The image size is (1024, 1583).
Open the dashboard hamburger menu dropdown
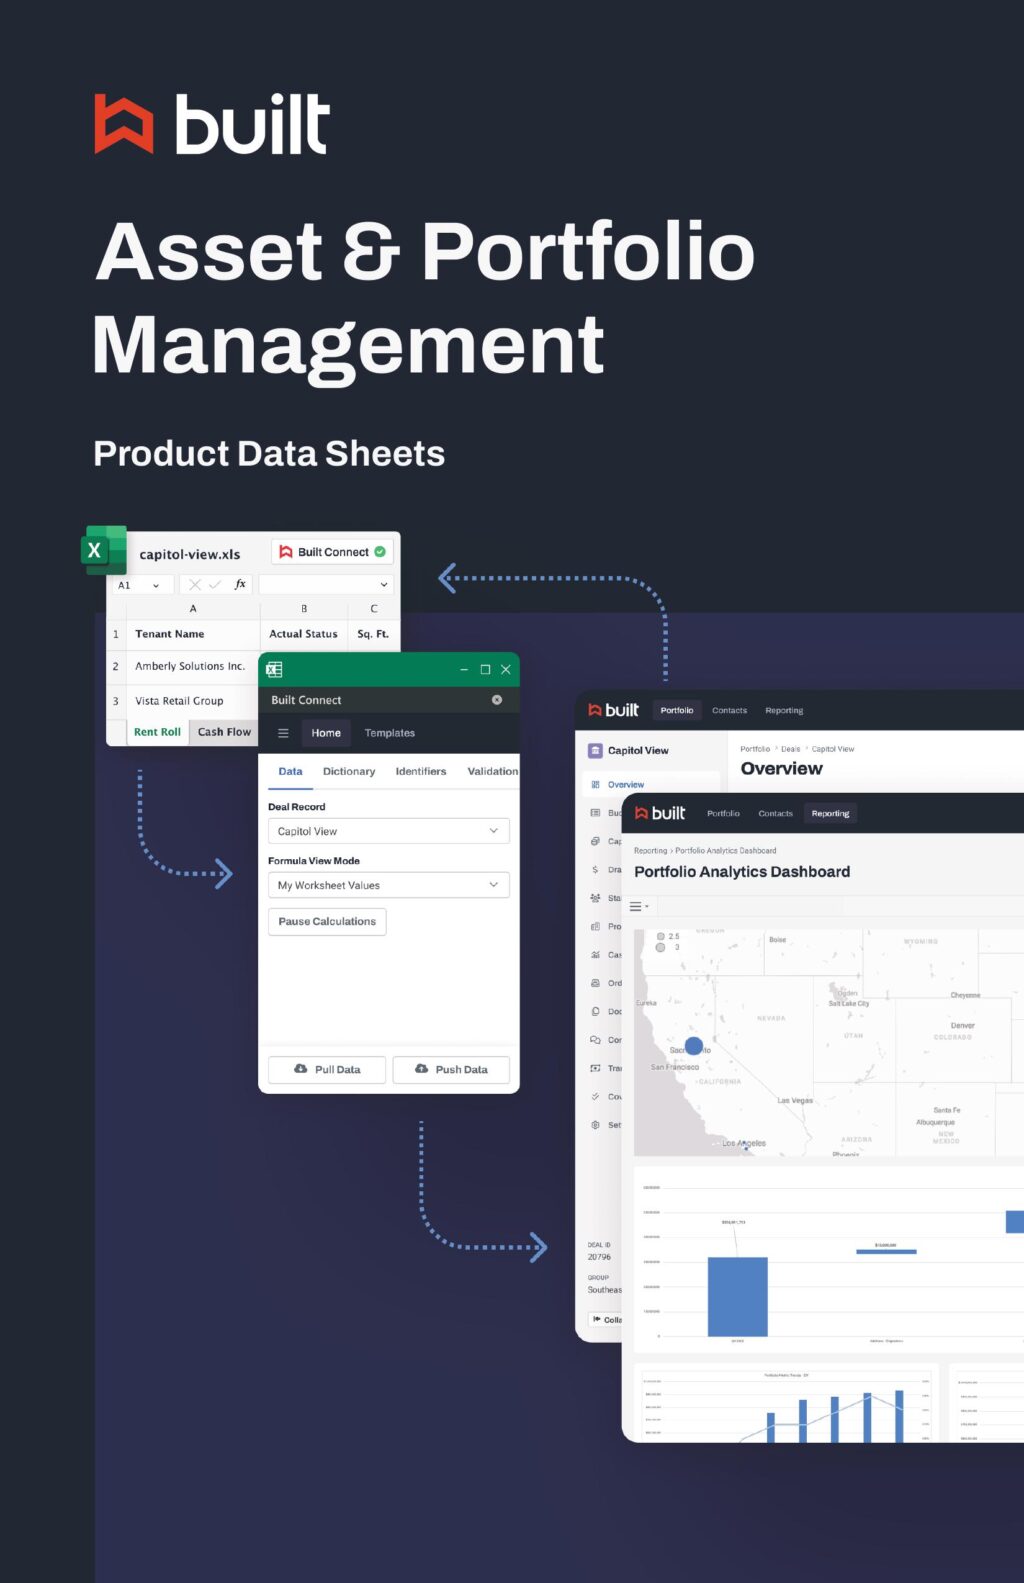639,906
